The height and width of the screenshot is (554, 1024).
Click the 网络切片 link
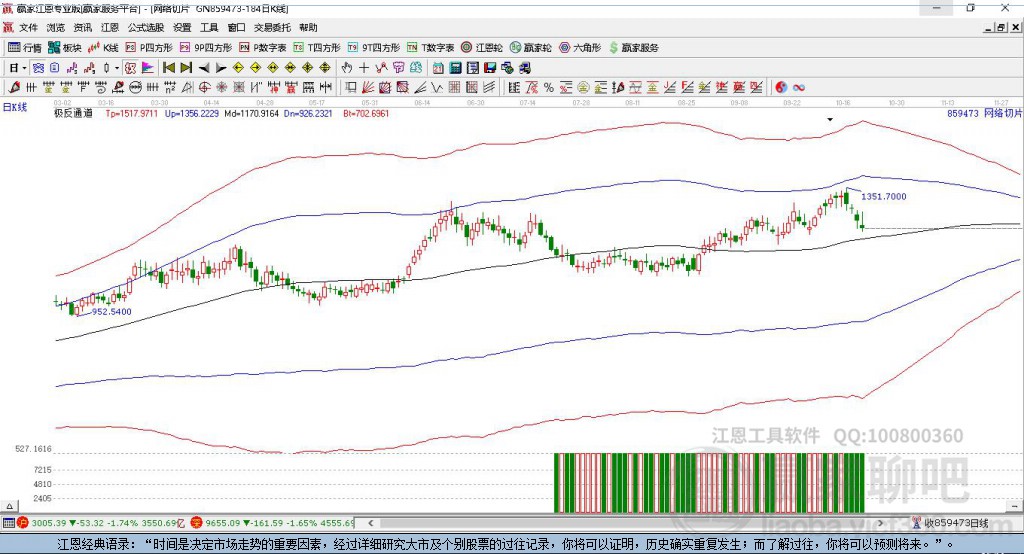click(x=1002, y=113)
